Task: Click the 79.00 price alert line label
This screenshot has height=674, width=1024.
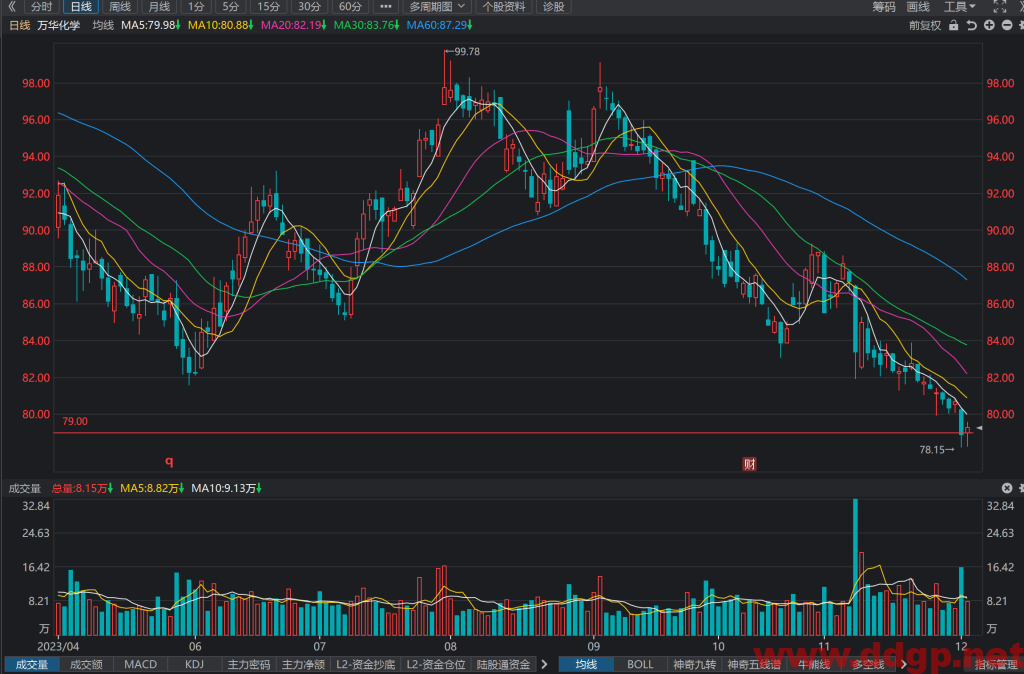Action: pyautogui.click(x=75, y=421)
